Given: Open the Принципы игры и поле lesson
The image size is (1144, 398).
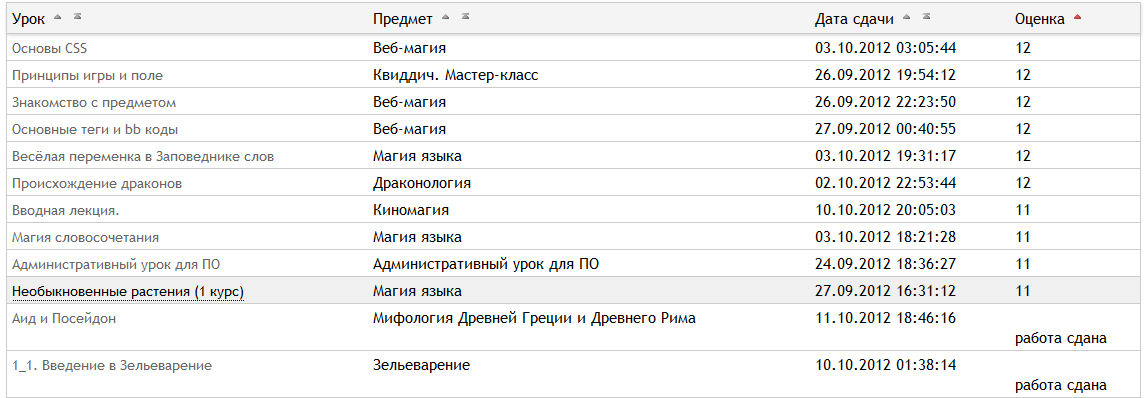Looking at the screenshot, I should (88, 76).
